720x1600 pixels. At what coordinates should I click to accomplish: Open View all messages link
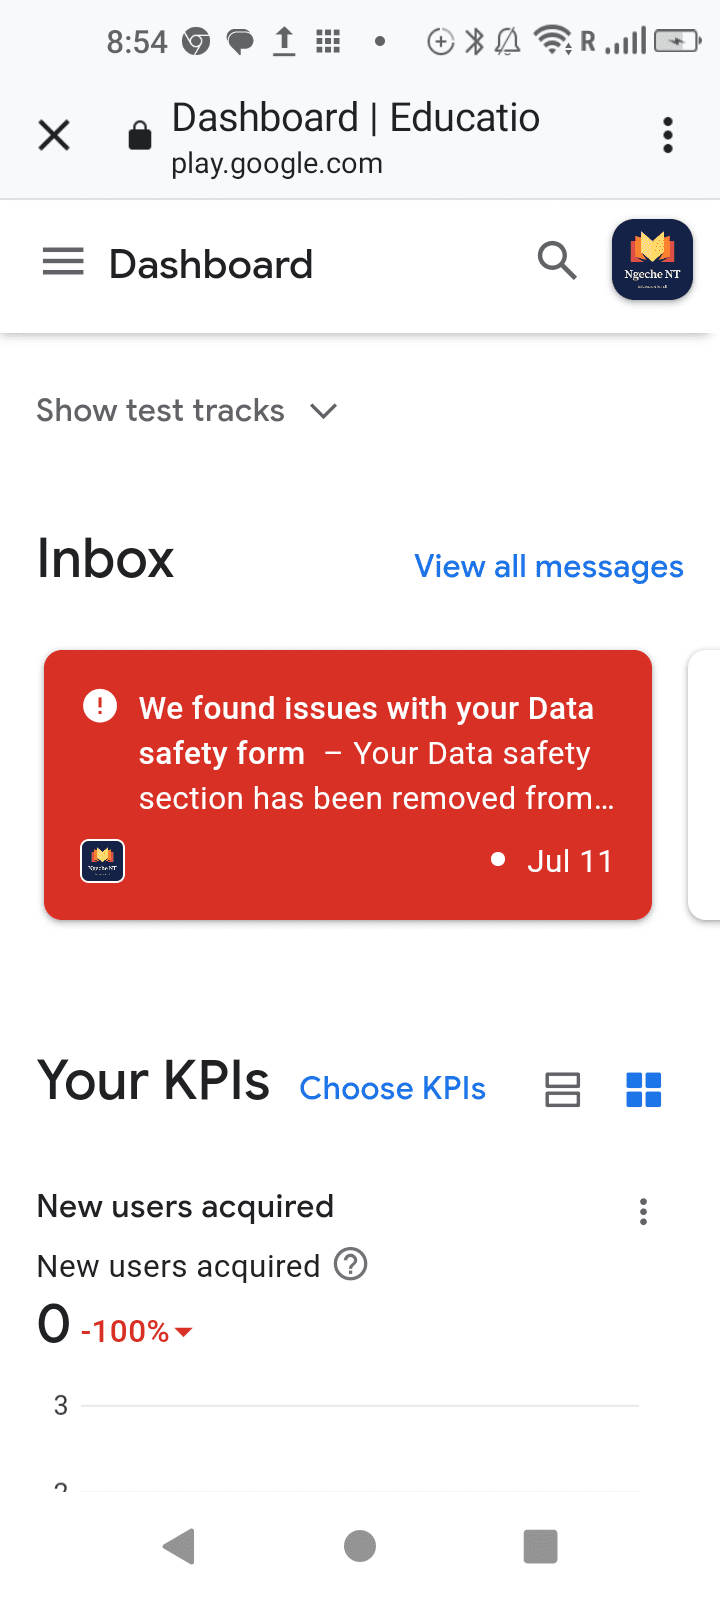click(x=548, y=567)
